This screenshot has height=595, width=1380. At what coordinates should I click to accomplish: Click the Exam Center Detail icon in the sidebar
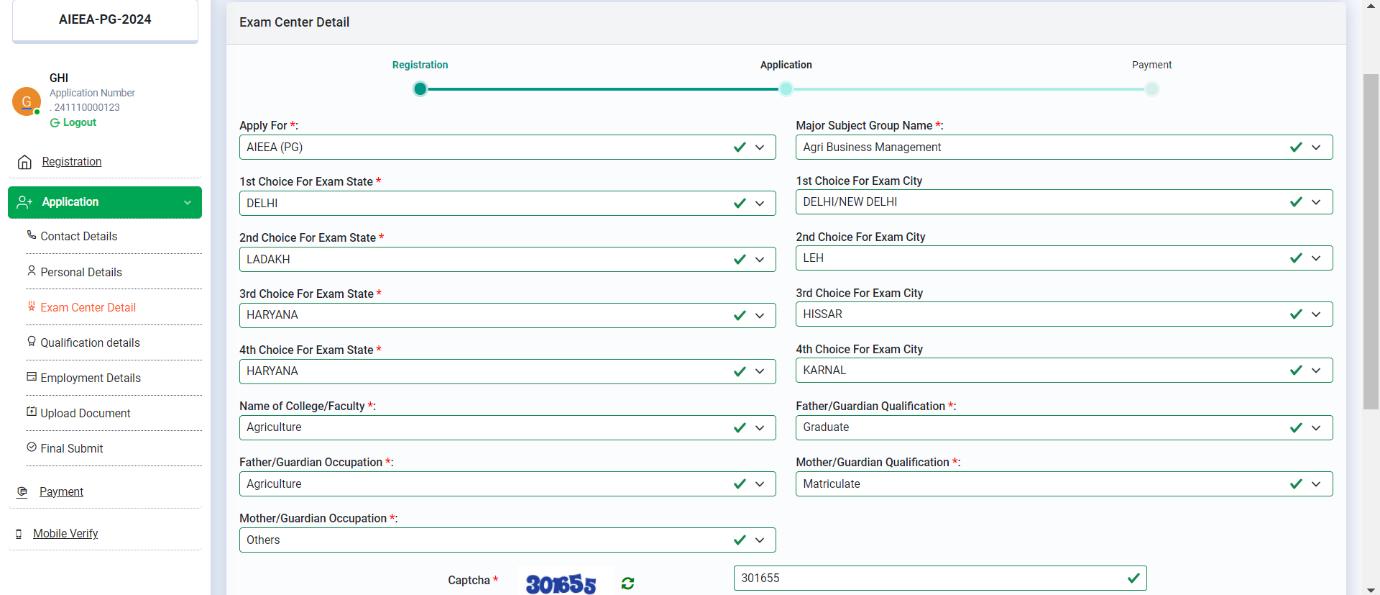point(31,307)
